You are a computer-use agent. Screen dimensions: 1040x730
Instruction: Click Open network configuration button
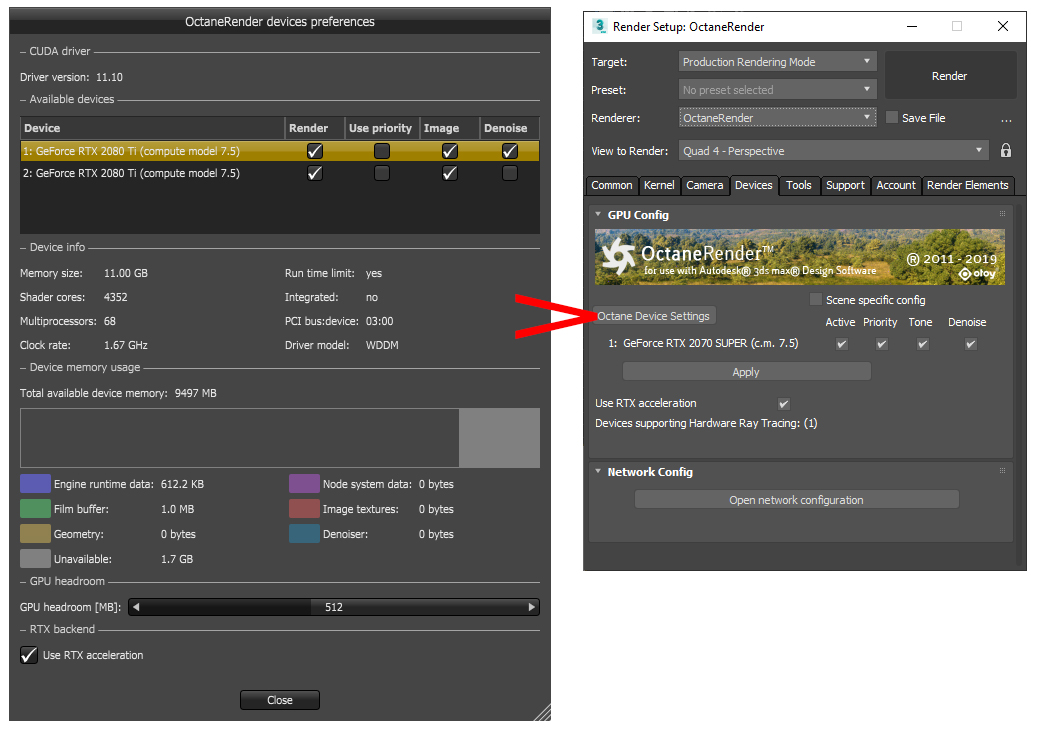pyautogui.click(x=796, y=500)
